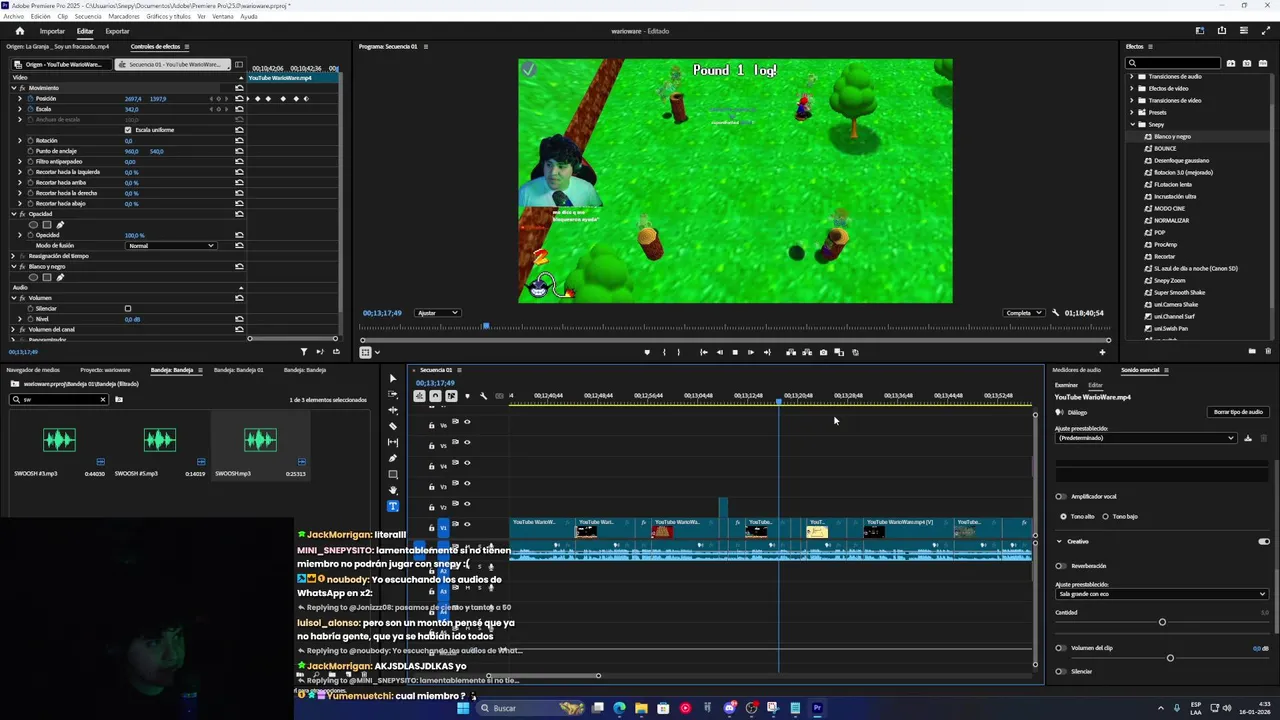Select the Track Select Forward tool
The width and height of the screenshot is (1280, 720).
click(x=393, y=394)
